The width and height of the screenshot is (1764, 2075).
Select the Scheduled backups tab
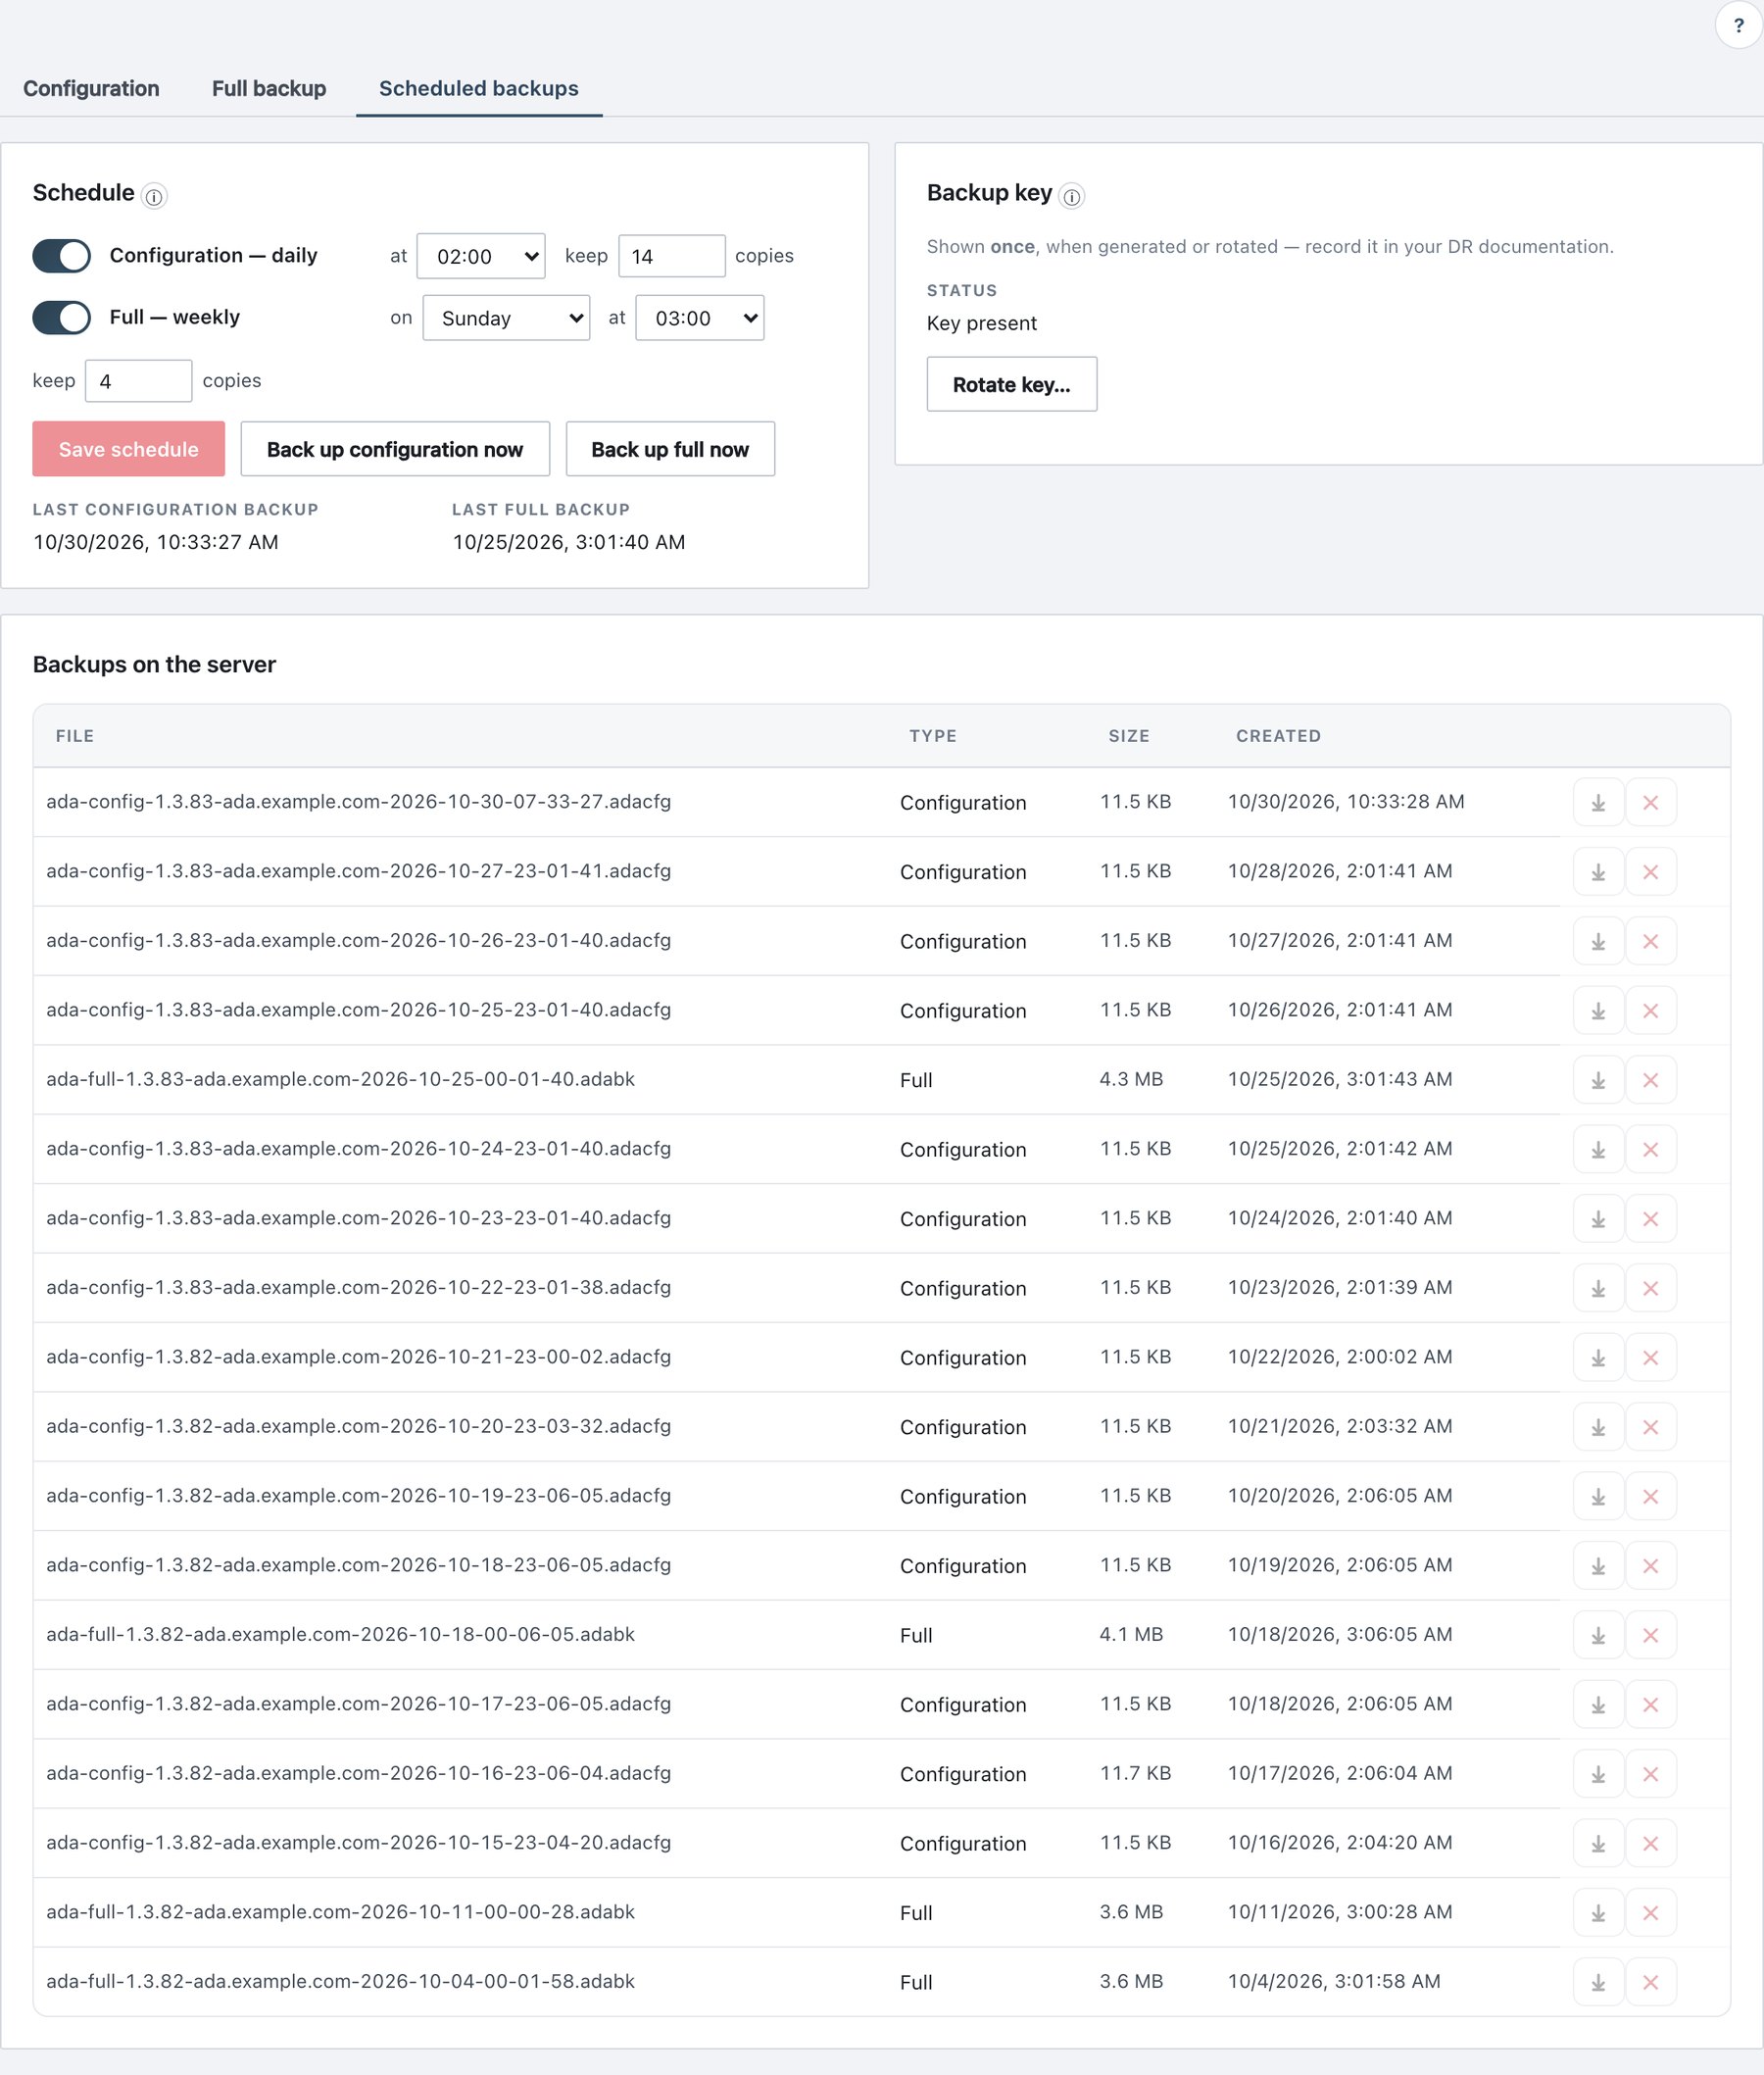[x=479, y=88]
